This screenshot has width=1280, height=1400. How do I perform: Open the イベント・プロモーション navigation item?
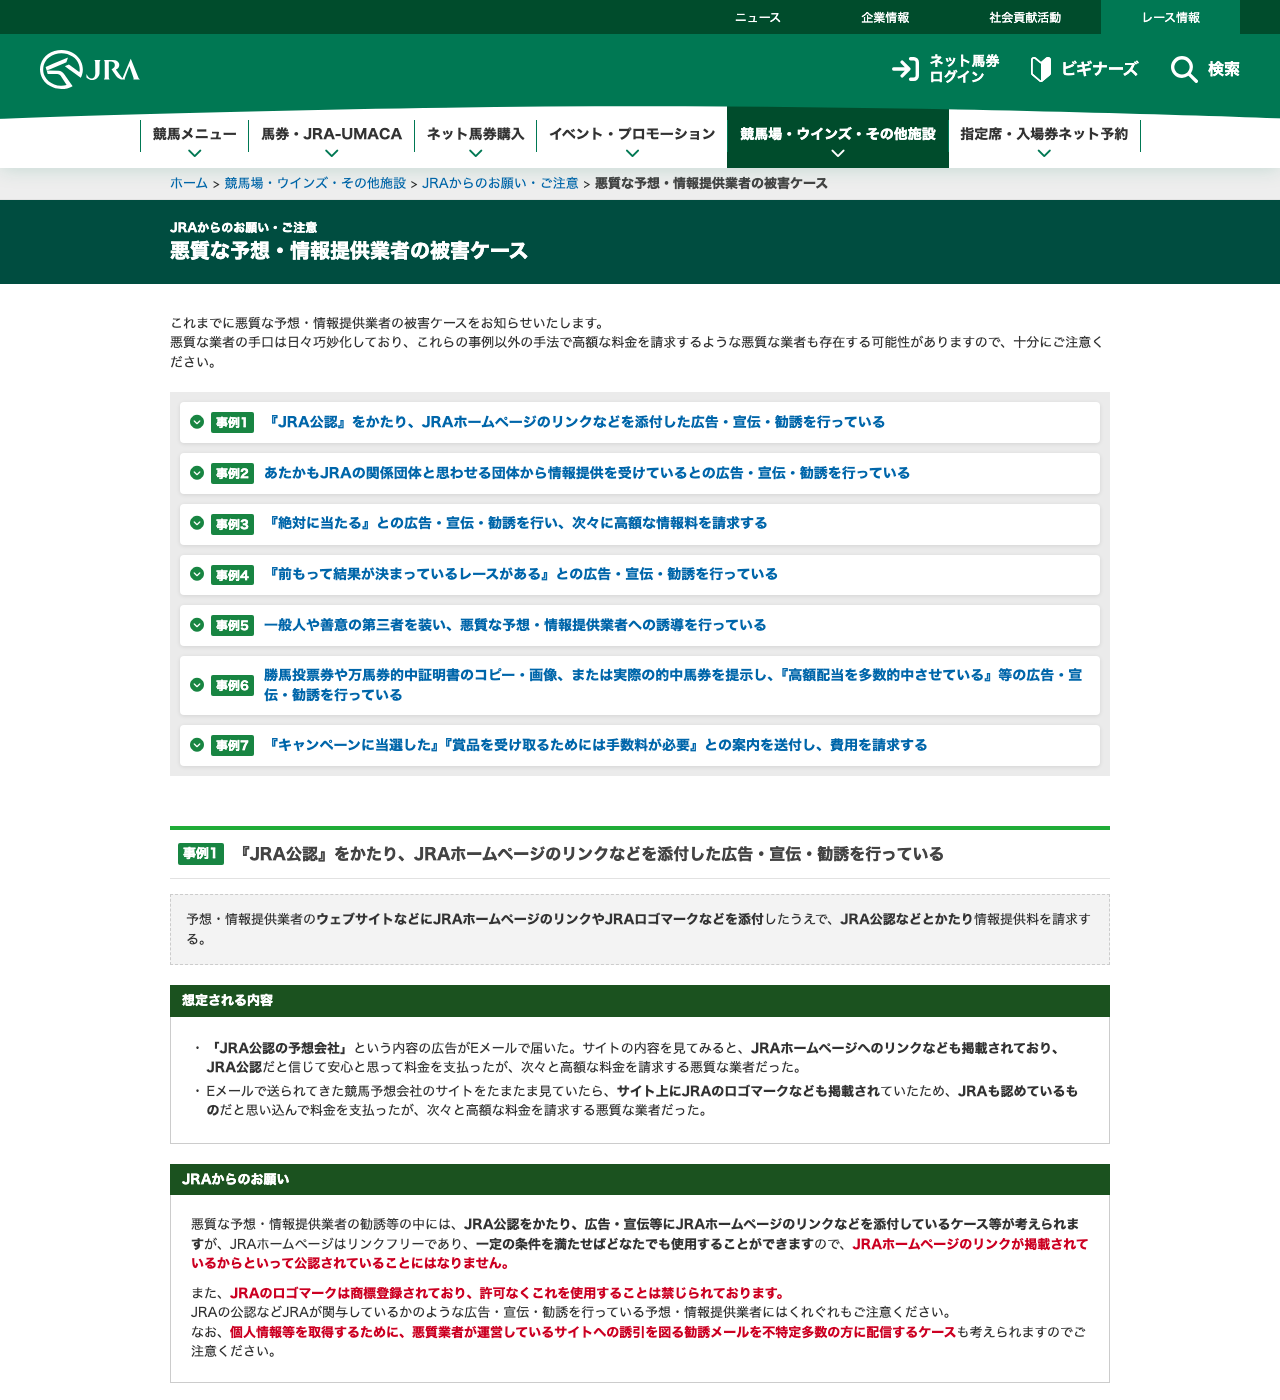coord(632,134)
